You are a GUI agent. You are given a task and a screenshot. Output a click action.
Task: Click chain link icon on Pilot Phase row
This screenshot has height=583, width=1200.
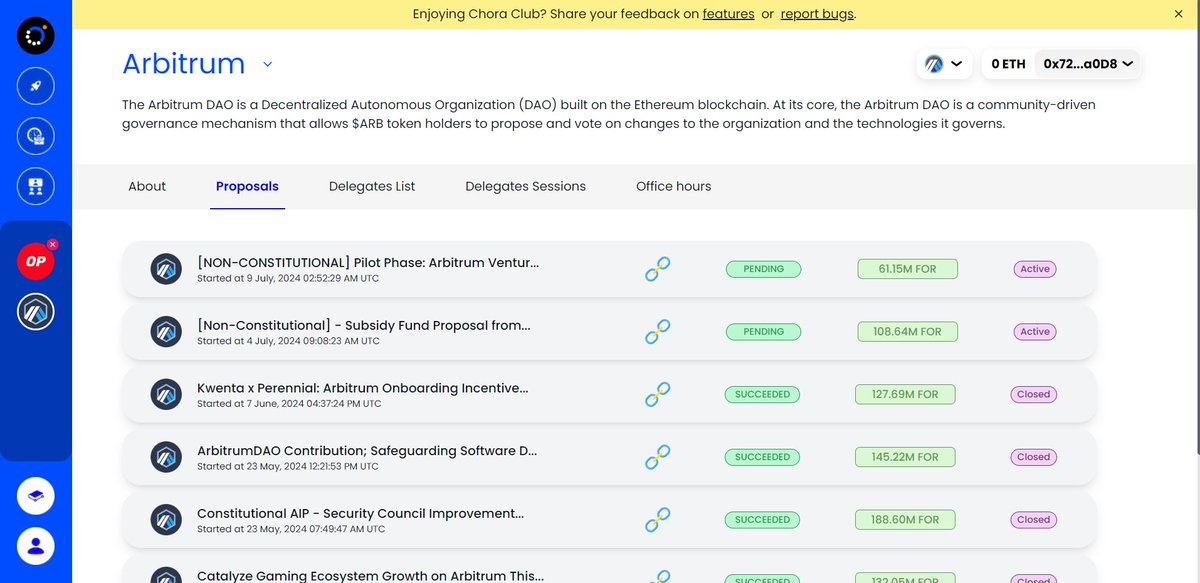tap(657, 269)
